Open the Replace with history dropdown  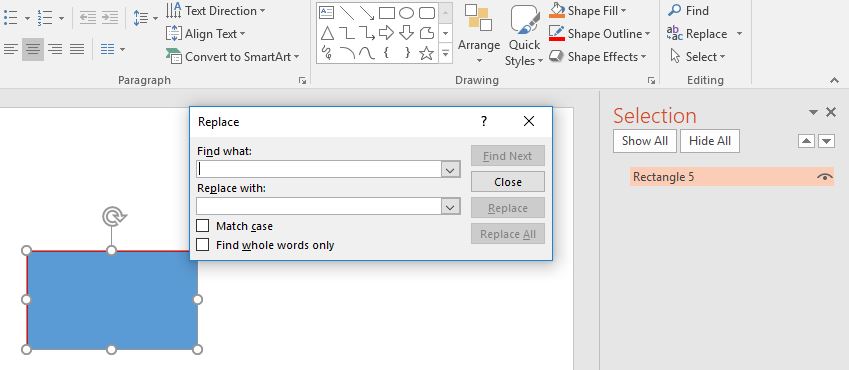click(450, 206)
